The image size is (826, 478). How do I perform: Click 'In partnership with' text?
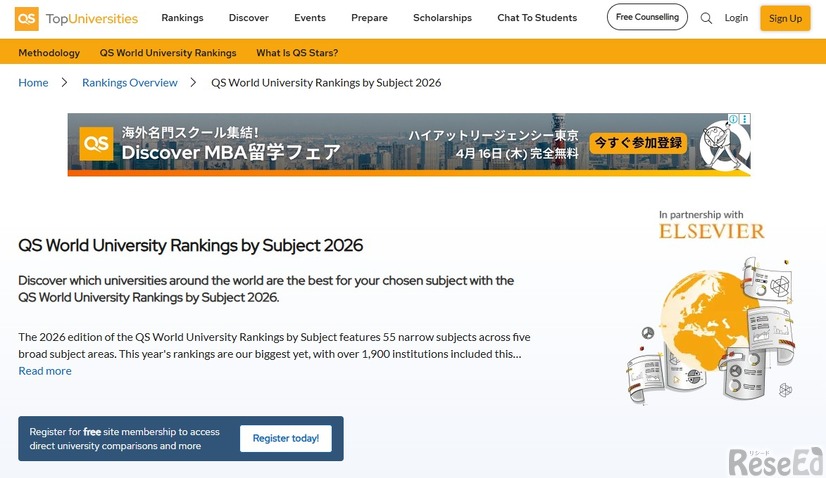pyautogui.click(x=701, y=214)
